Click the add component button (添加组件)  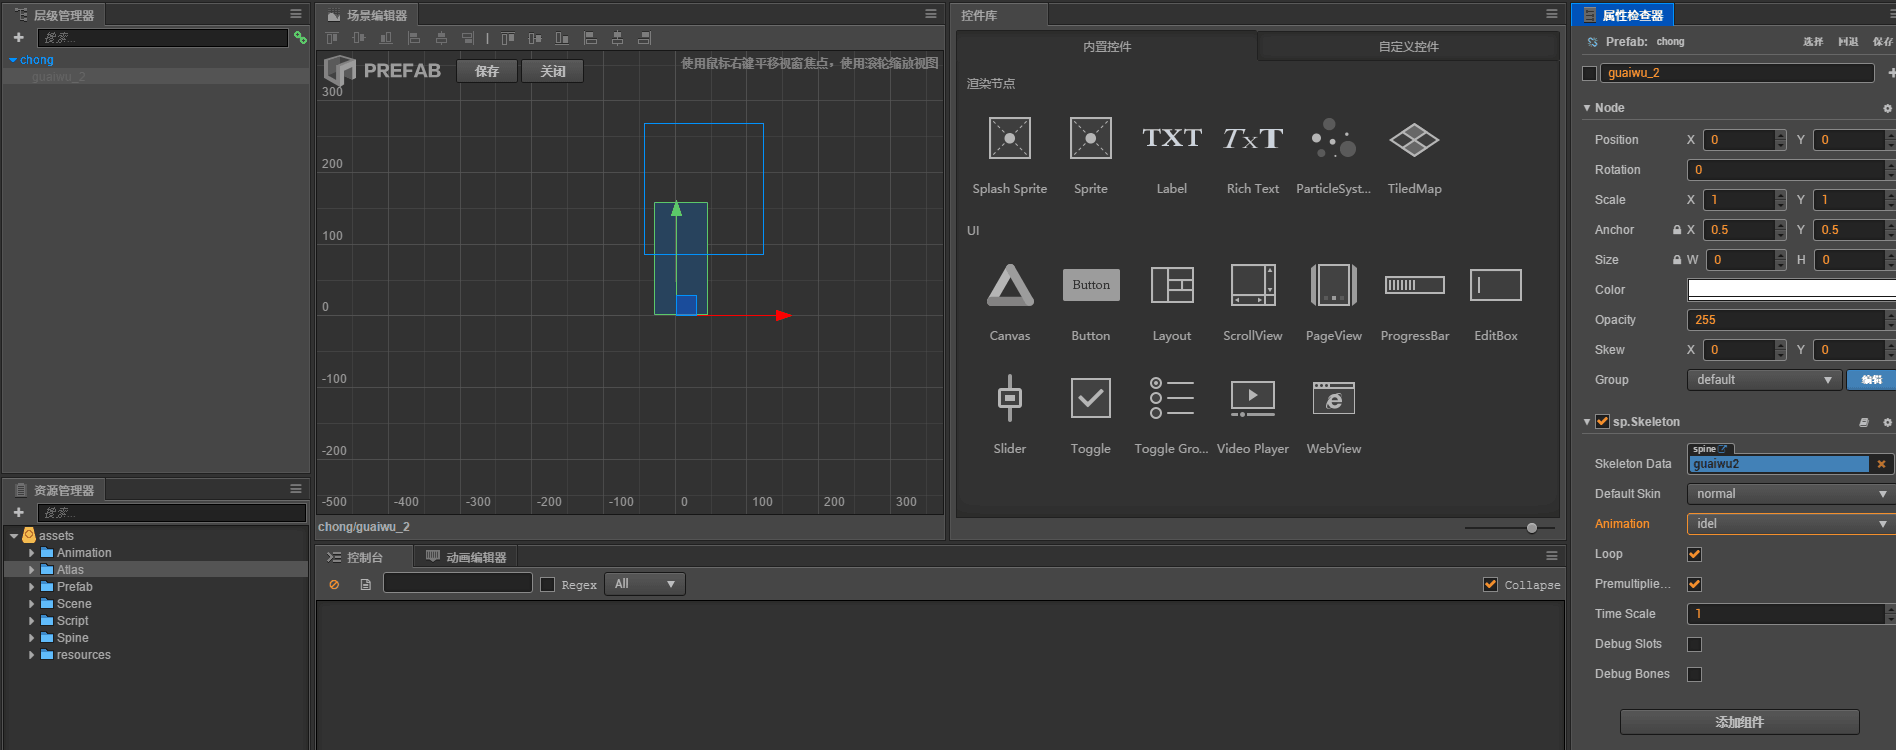tap(1739, 722)
